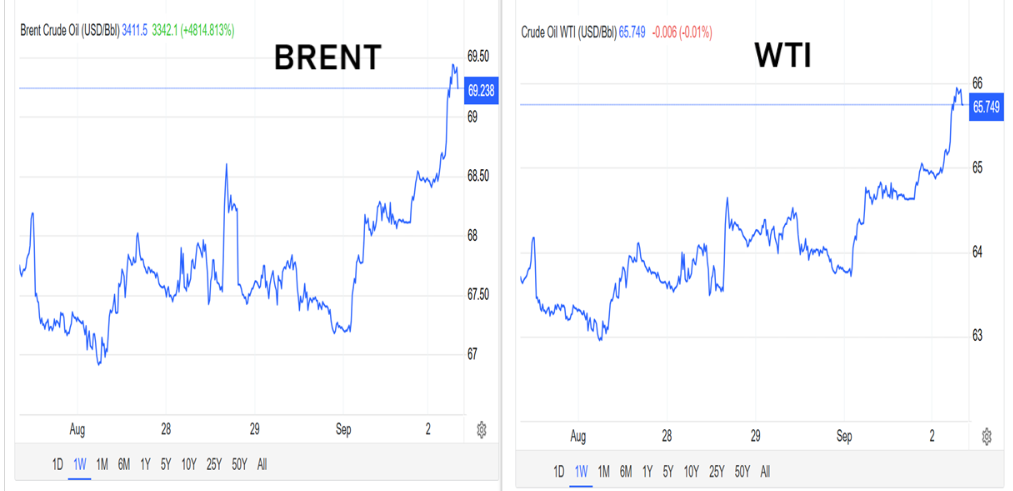The width and height of the screenshot is (1013, 491).
Task: Choose 1M range under WTI chart
Action: click(603, 471)
